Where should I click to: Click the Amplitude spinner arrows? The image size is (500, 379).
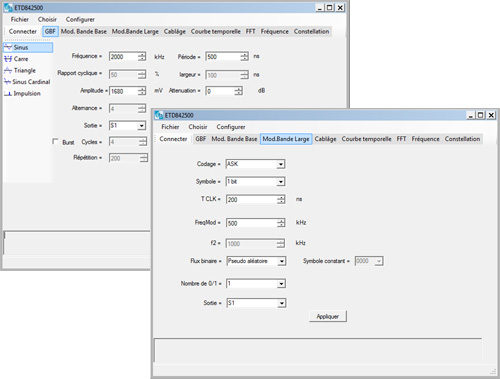142,91
